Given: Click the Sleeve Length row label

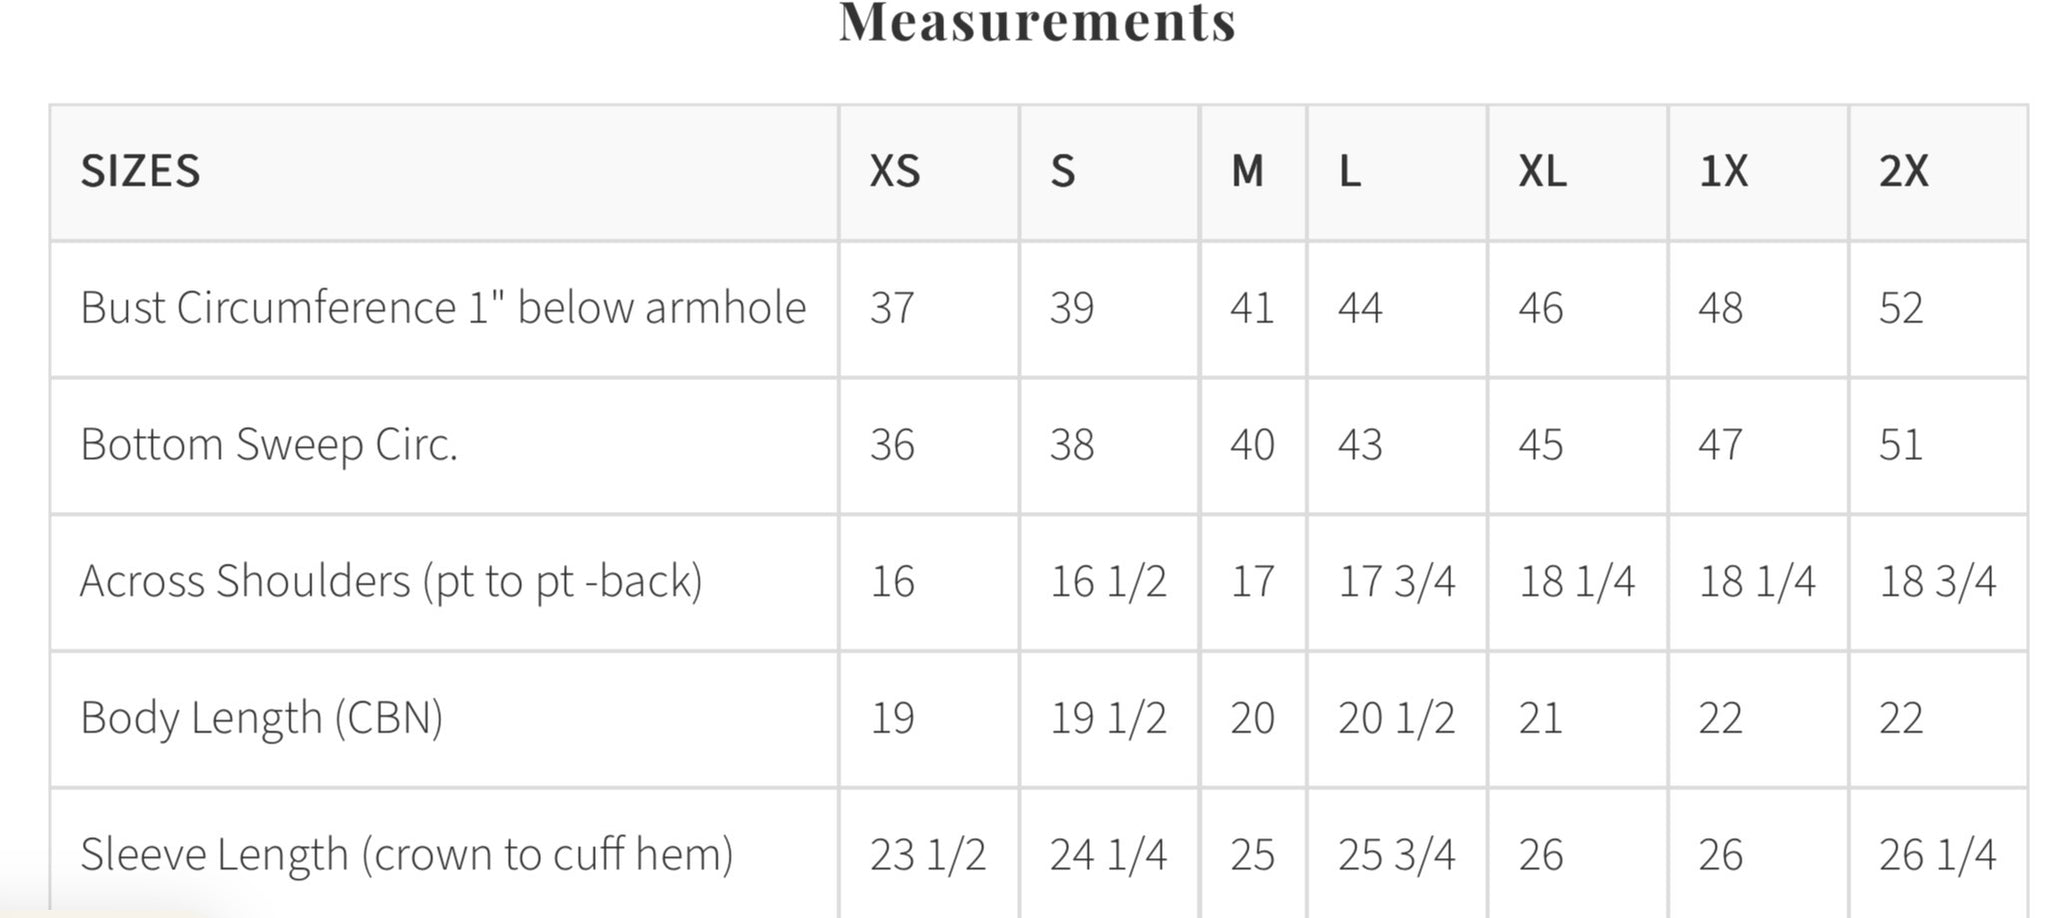Looking at the screenshot, I should coord(407,854).
